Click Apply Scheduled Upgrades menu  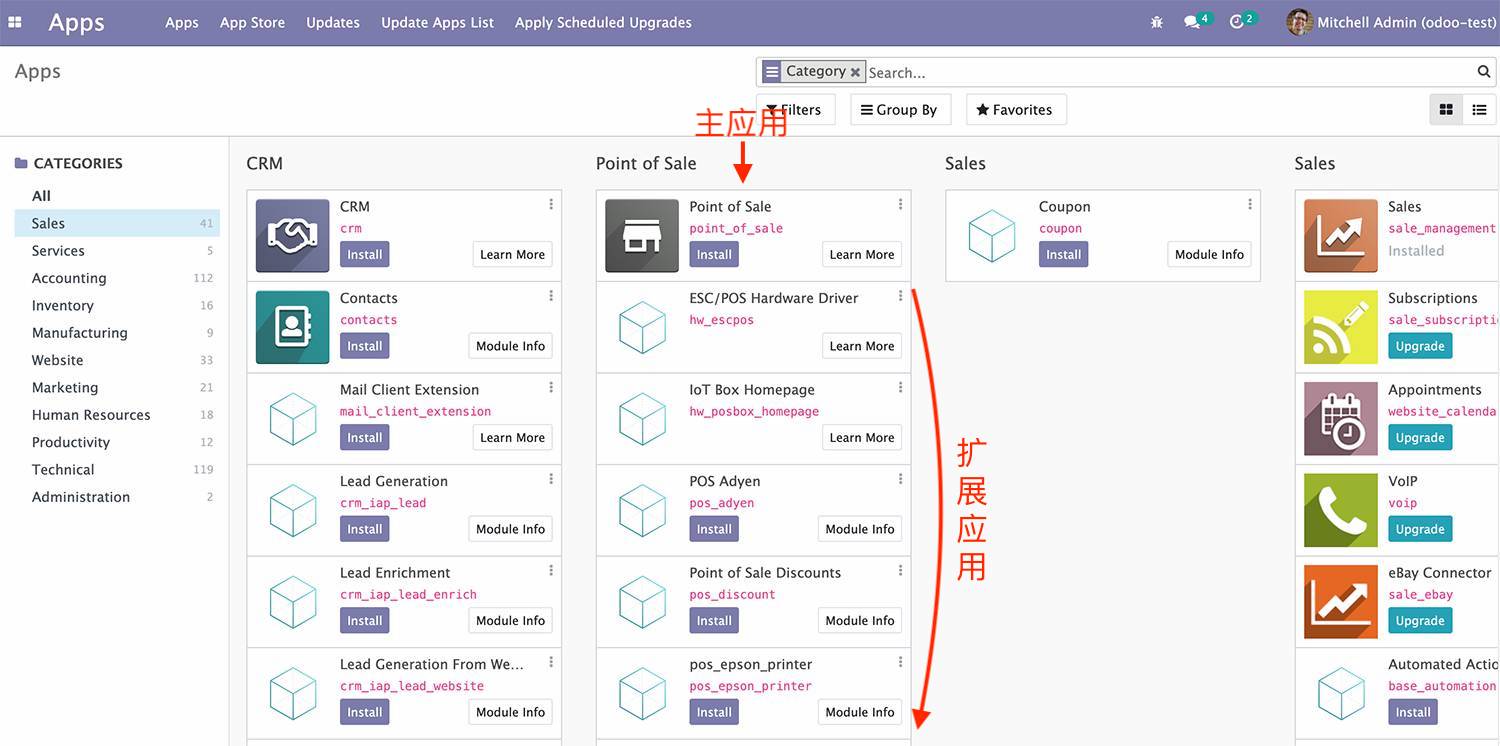point(603,22)
